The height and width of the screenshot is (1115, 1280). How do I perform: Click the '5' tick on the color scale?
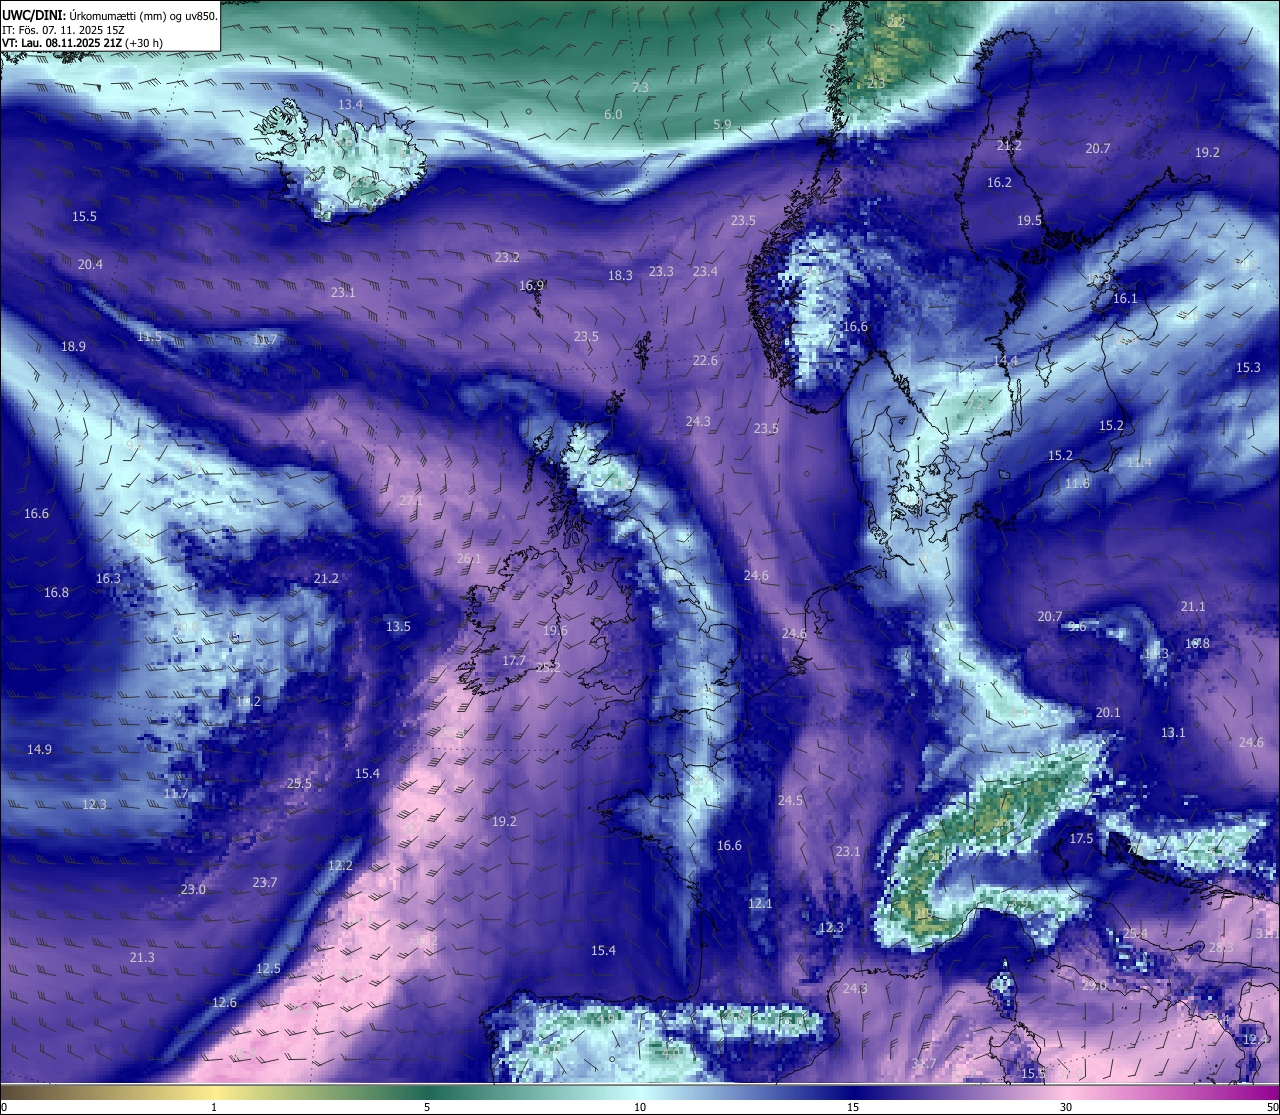(427, 1106)
